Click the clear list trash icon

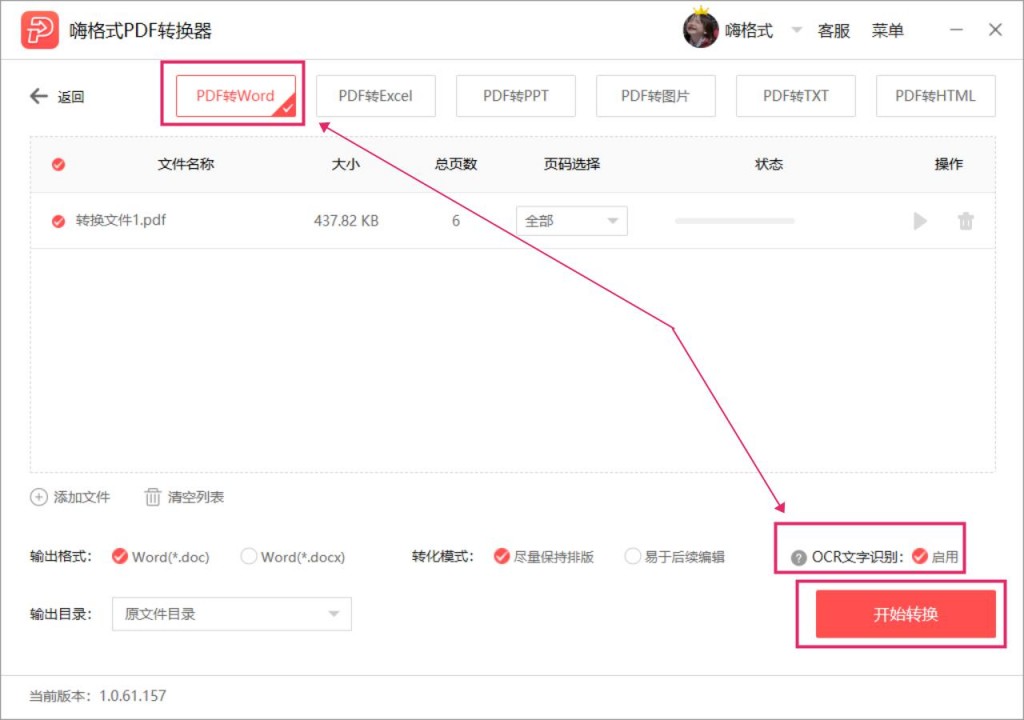pos(152,497)
